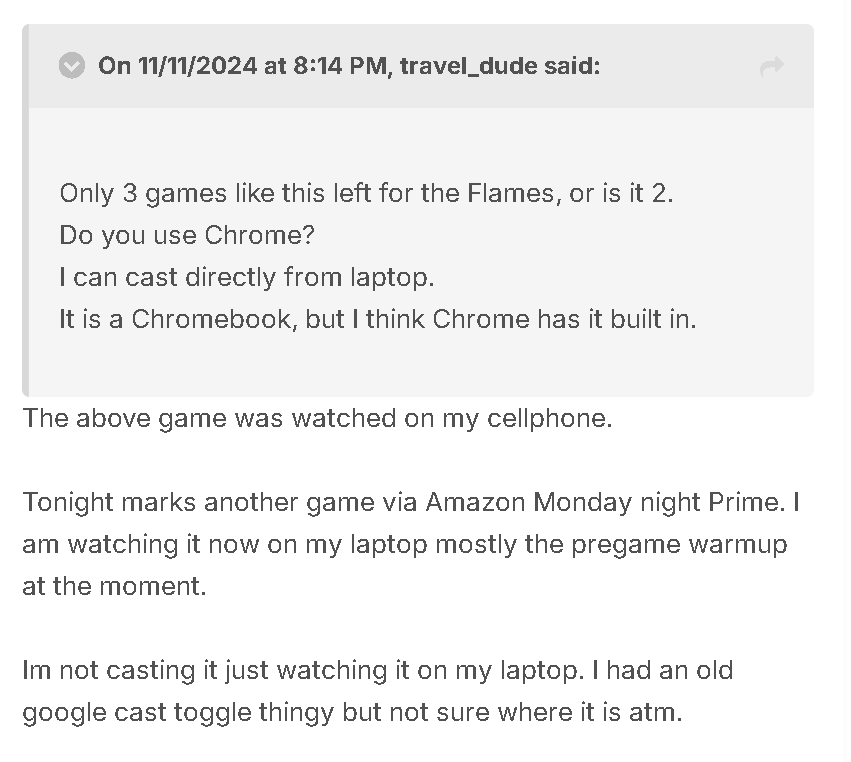
Task: Click the line starting "It is a Chromebook"
Action: (x=378, y=319)
